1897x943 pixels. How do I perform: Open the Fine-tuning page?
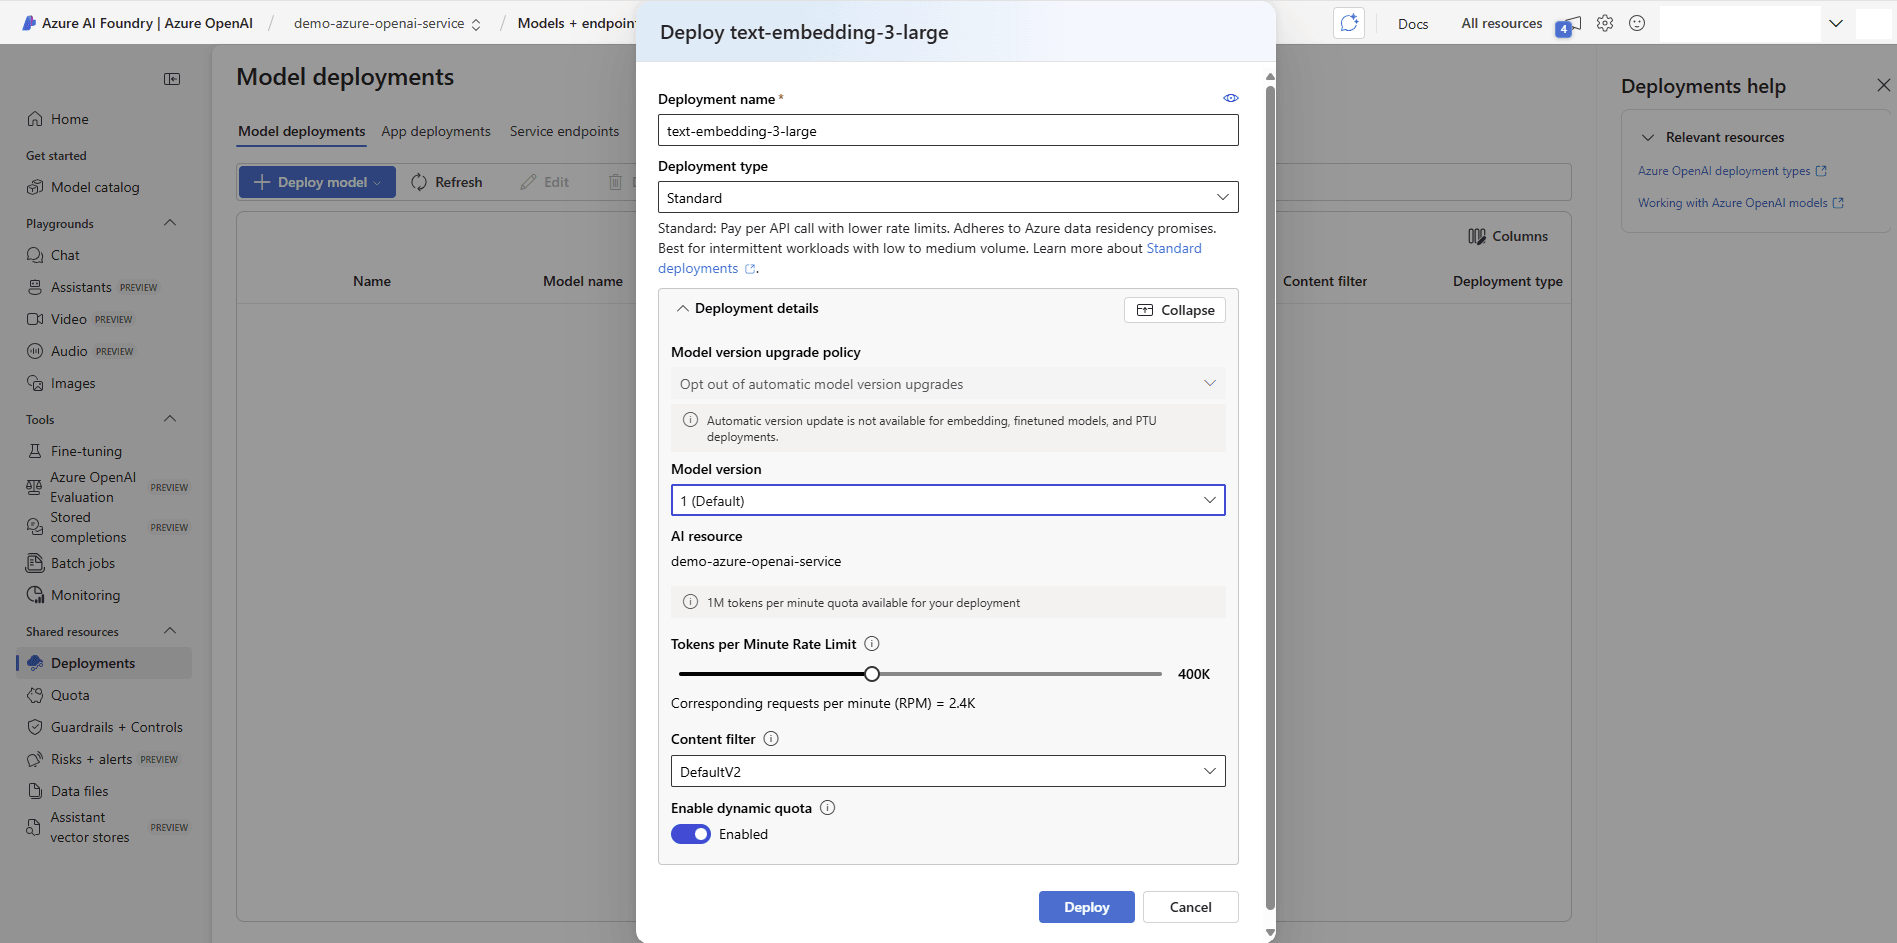[x=84, y=450]
